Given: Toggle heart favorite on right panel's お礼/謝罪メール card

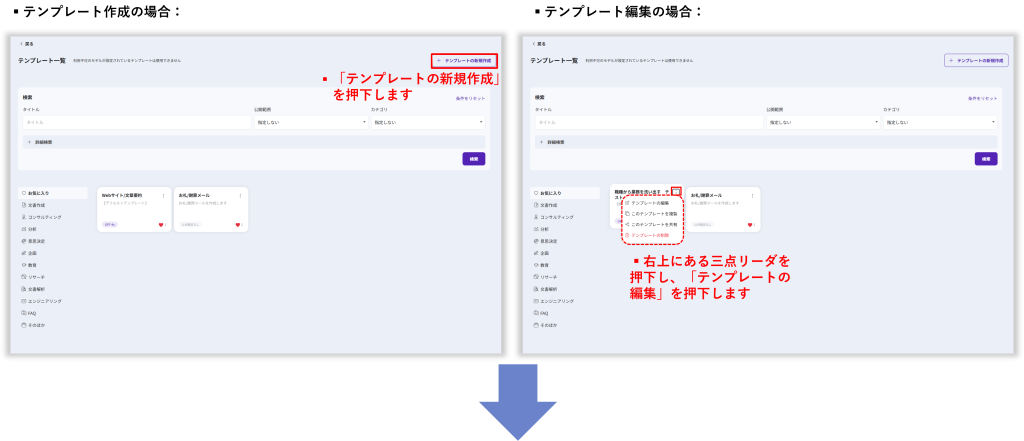Looking at the screenshot, I should click(x=750, y=225).
